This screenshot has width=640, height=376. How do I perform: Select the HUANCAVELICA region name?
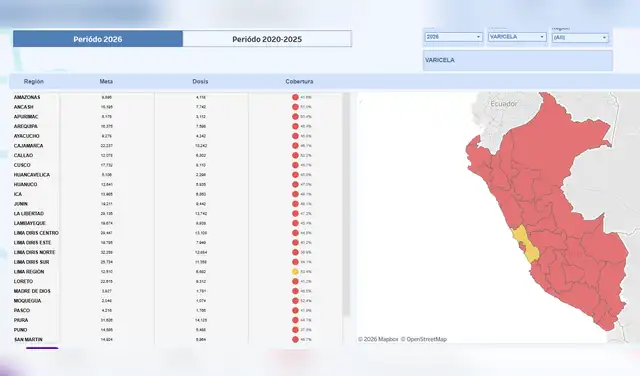point(32,175)
